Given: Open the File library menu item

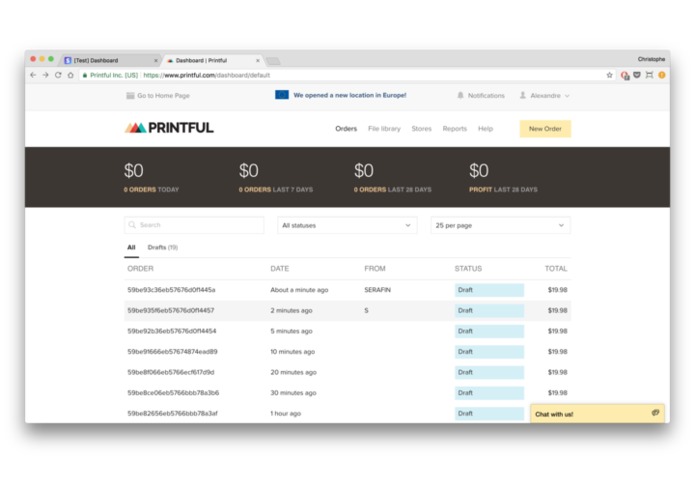Looking at the screenshot, I should [x=384, y=129].
